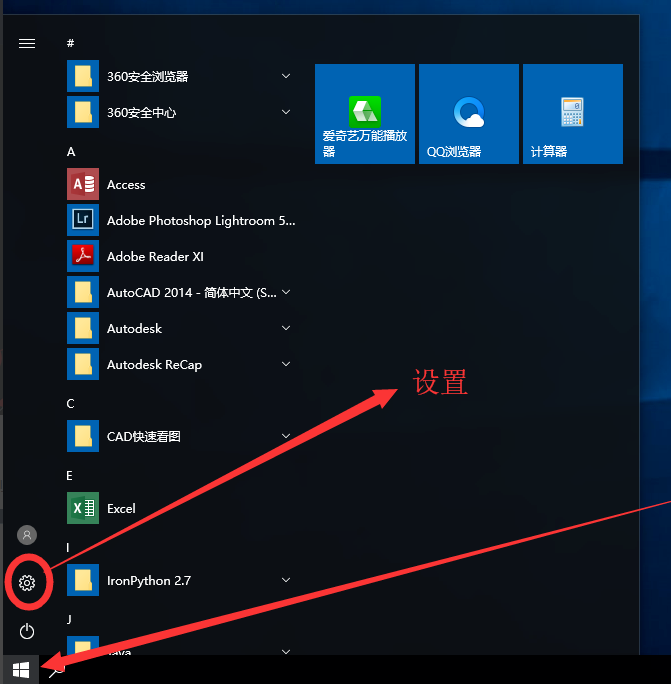Click the Autodesk folder icon
Image resolution: width=671 pixels, height=684 pixels.
point(83,328)
